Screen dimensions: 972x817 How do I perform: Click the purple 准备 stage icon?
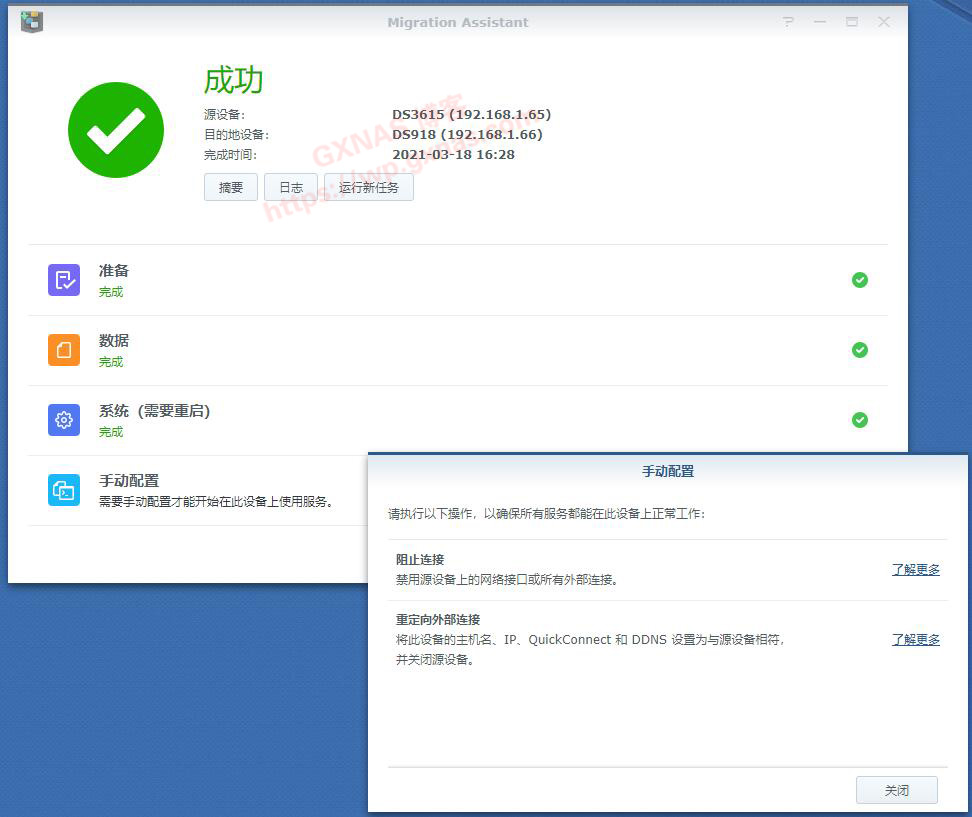[x=64, y=280]
